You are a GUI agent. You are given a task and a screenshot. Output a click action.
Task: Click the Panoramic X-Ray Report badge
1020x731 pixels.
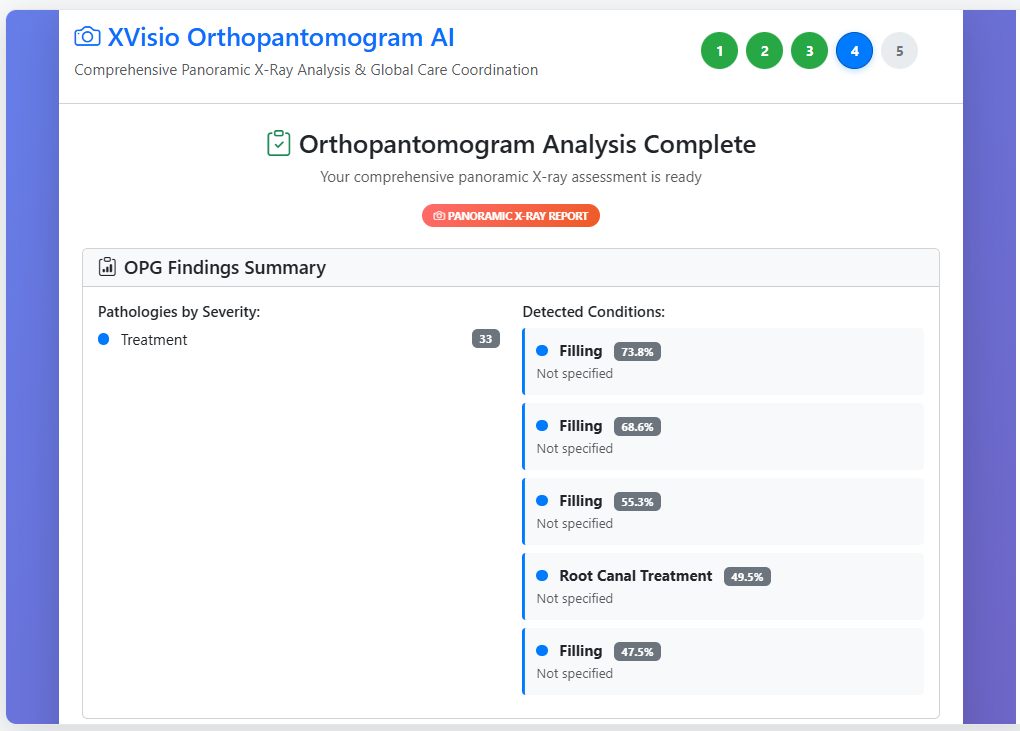click(510, 216)
